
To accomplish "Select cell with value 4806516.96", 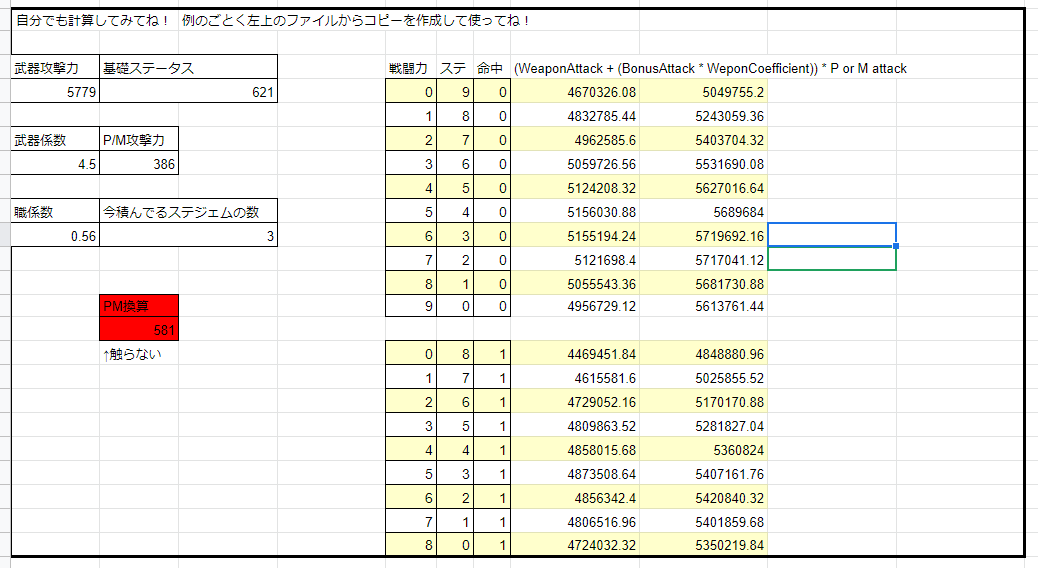I will coord(575,522).
